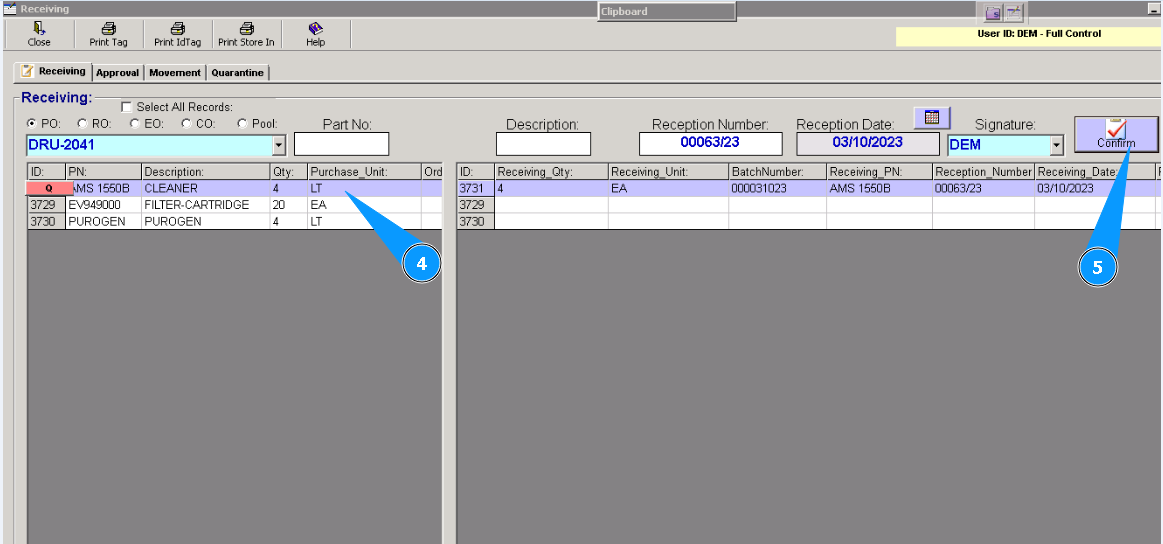This screenshot has height=544, width=1163.
Task: Select the EO radio button
Action: tap(134, 123)
